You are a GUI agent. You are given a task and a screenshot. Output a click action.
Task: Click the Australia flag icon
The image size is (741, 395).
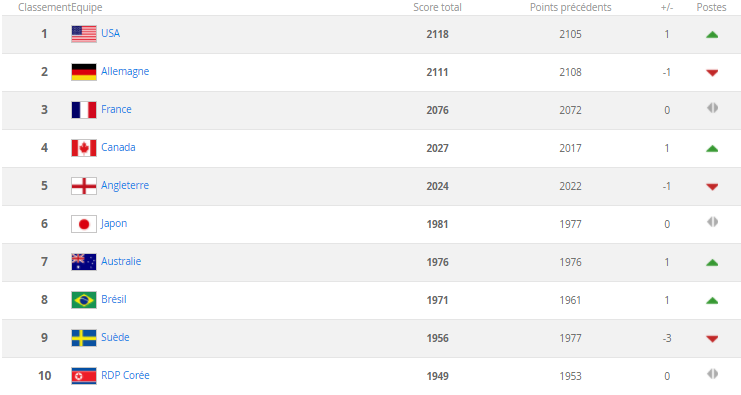tap(84, 262)
